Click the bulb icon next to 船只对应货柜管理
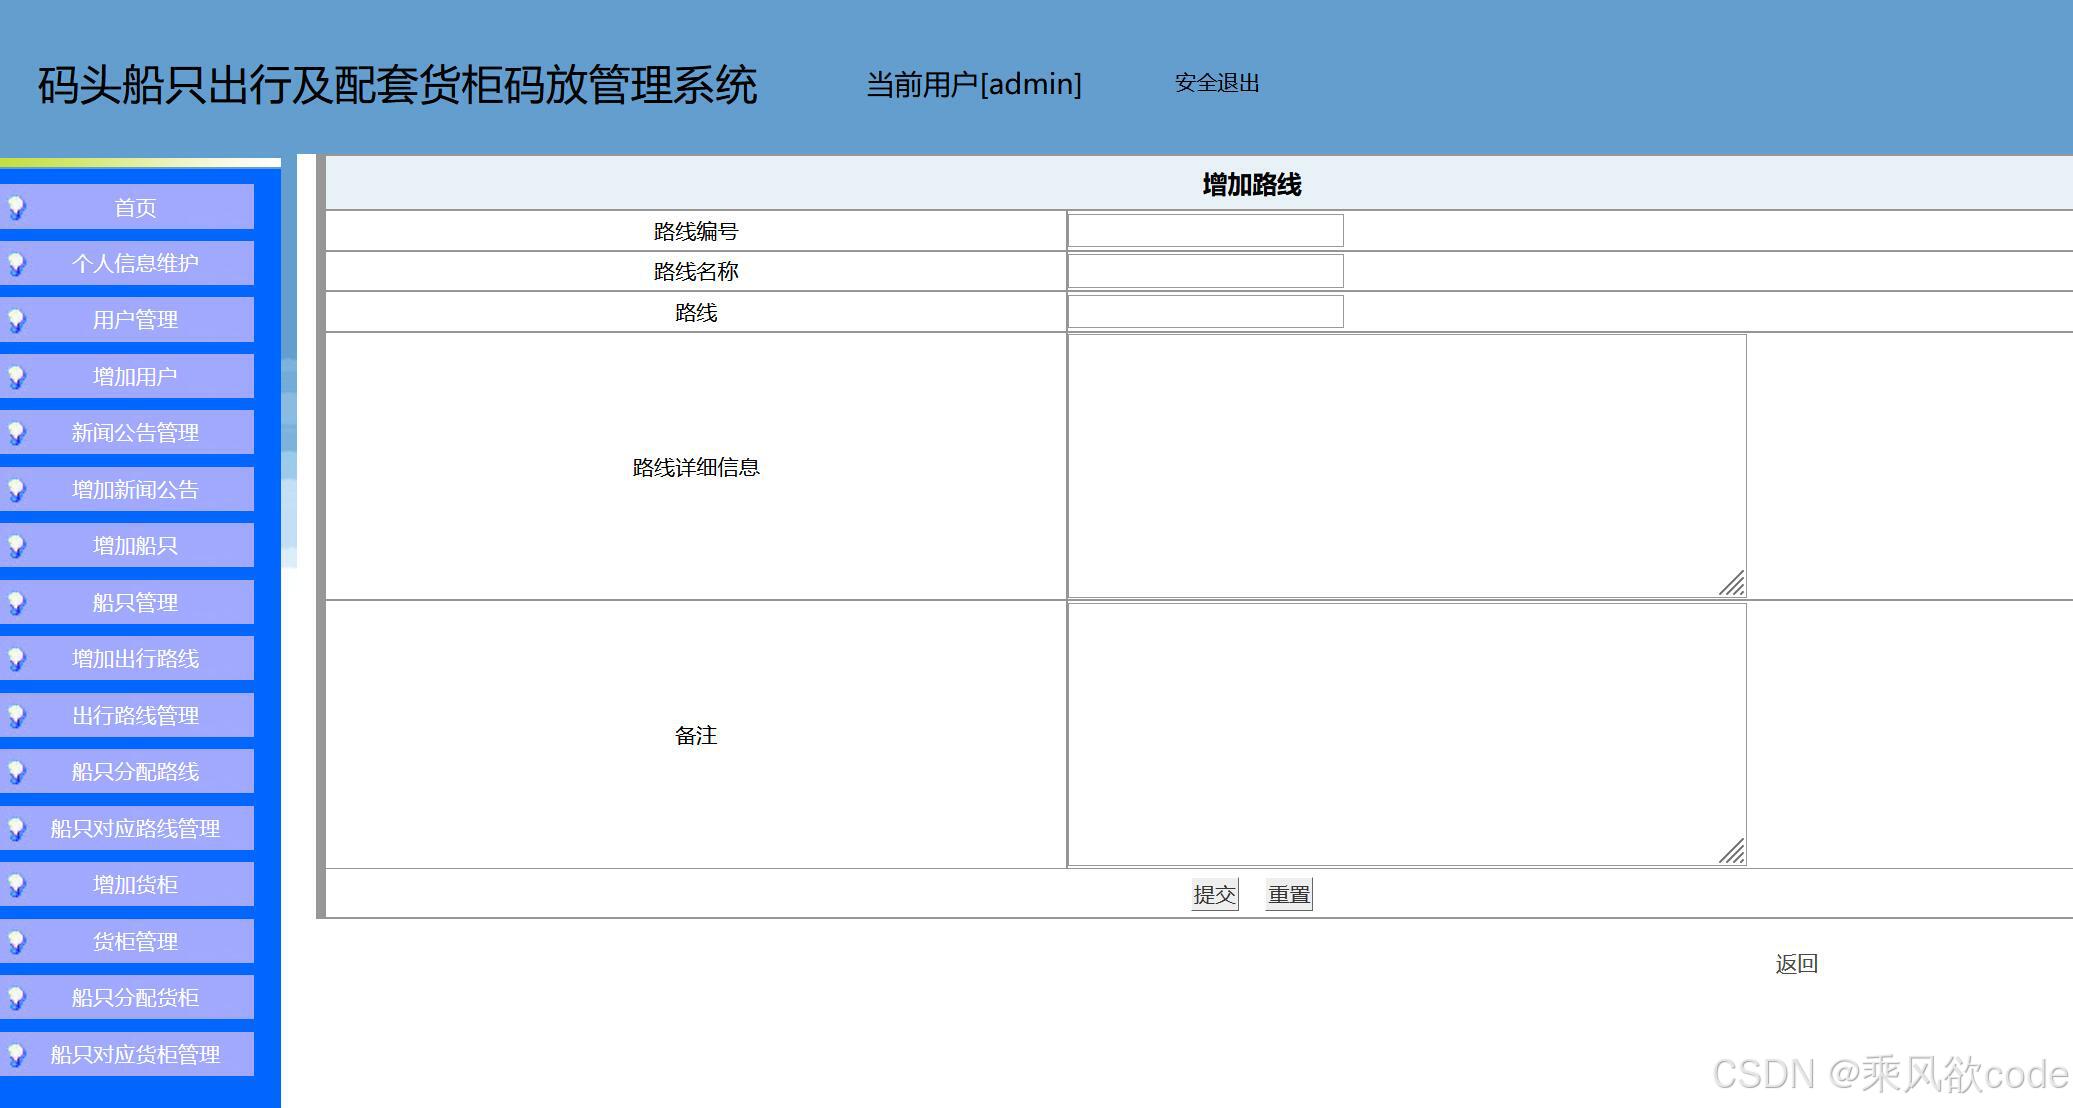 (x=18, y=1053)
